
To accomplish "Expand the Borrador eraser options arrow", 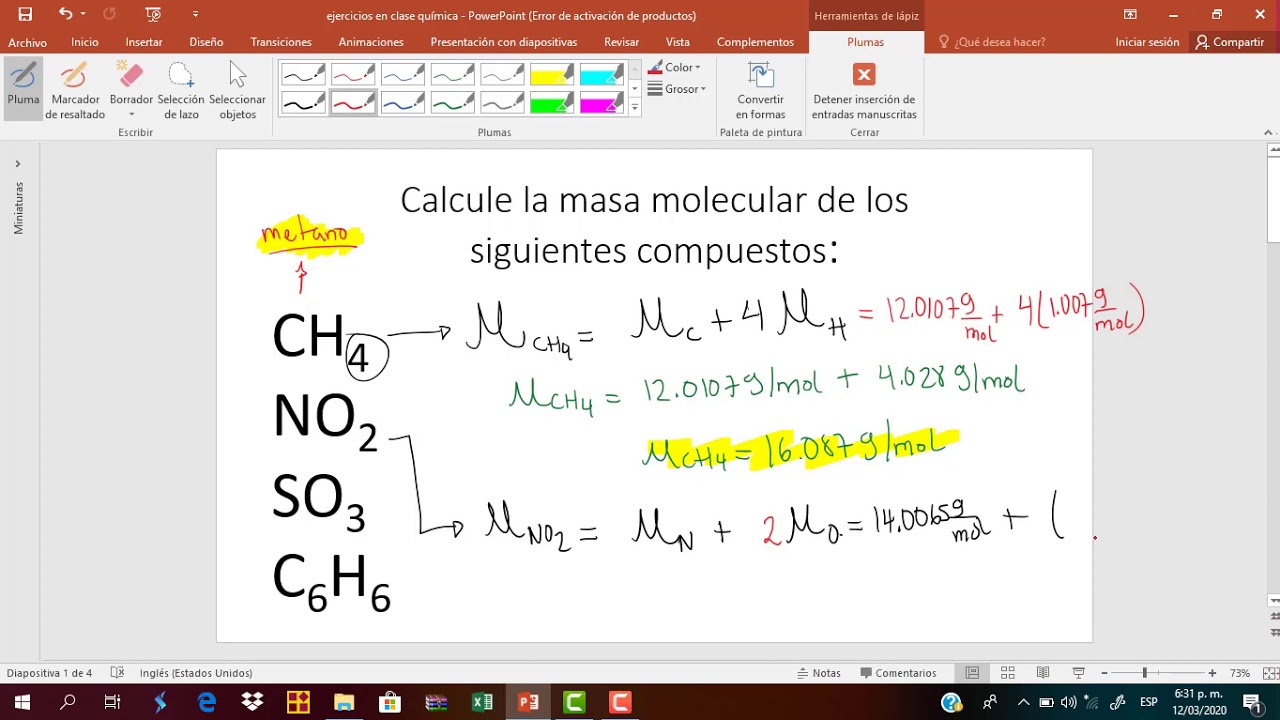I will click(x=131, y=114).
